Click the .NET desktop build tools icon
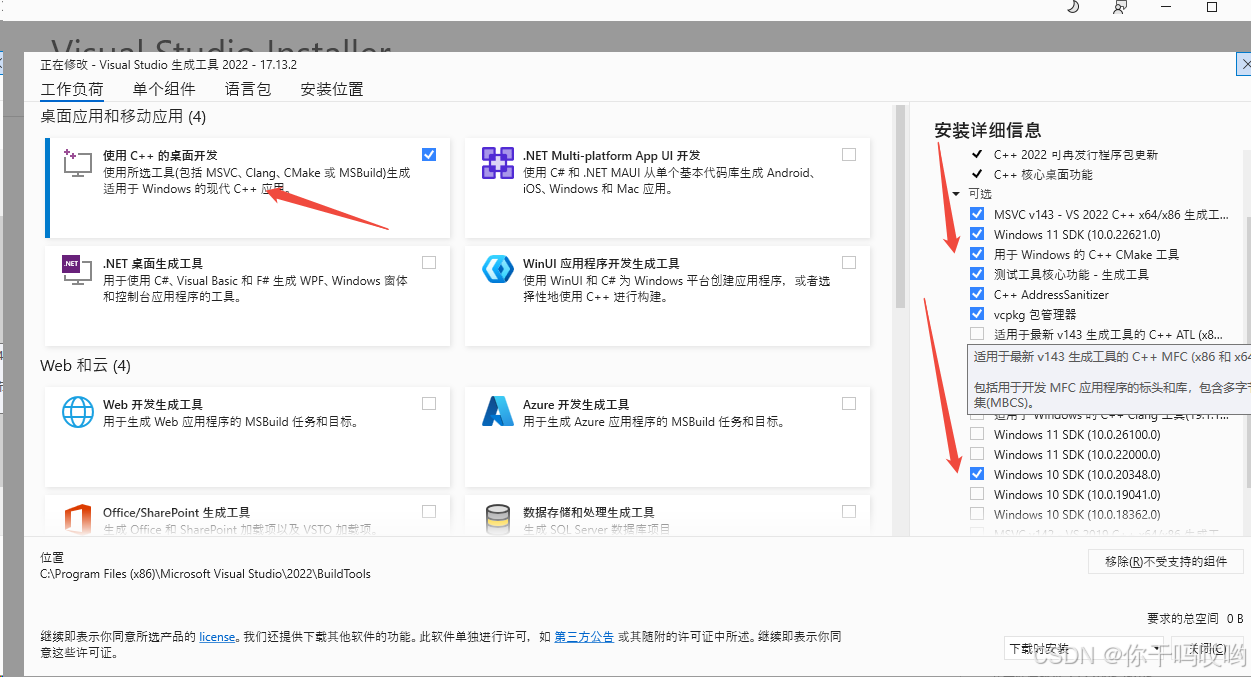Image resolution: width=1251 pixels, height=677 pixels. (x=78, y=270)
